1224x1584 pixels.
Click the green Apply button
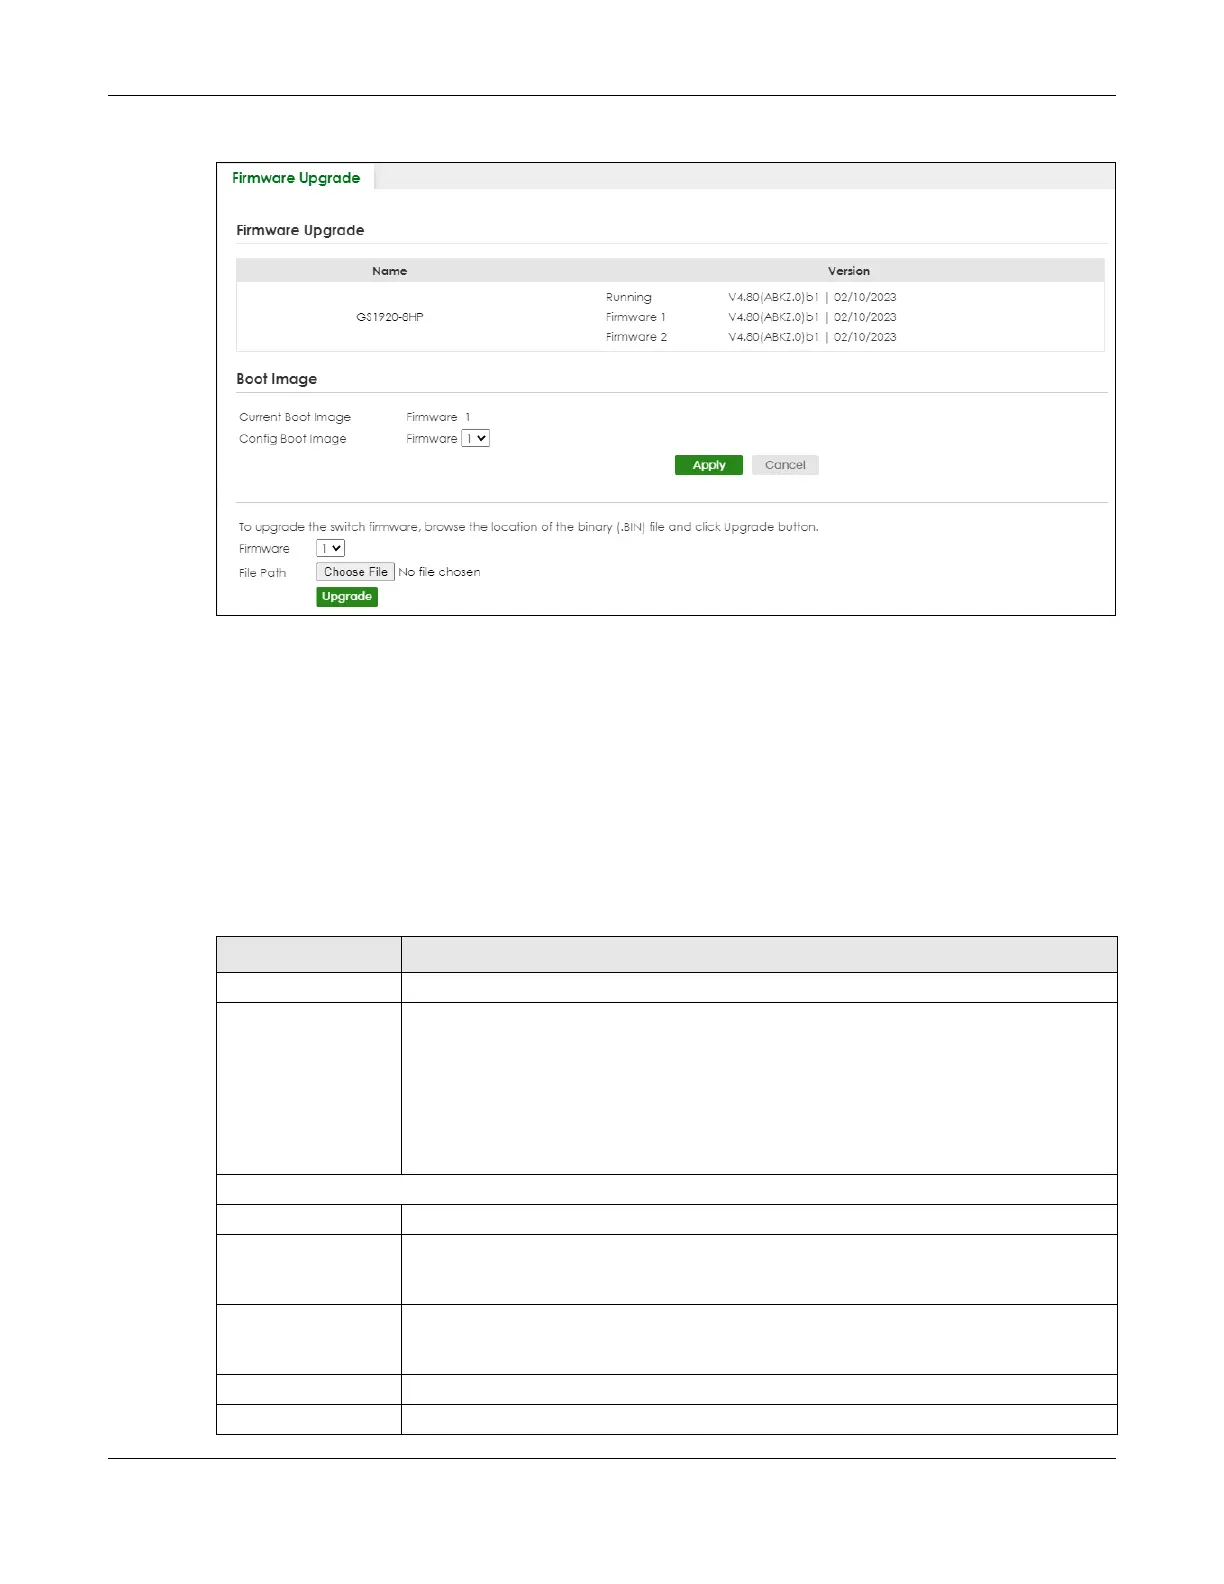pos(709,465)
